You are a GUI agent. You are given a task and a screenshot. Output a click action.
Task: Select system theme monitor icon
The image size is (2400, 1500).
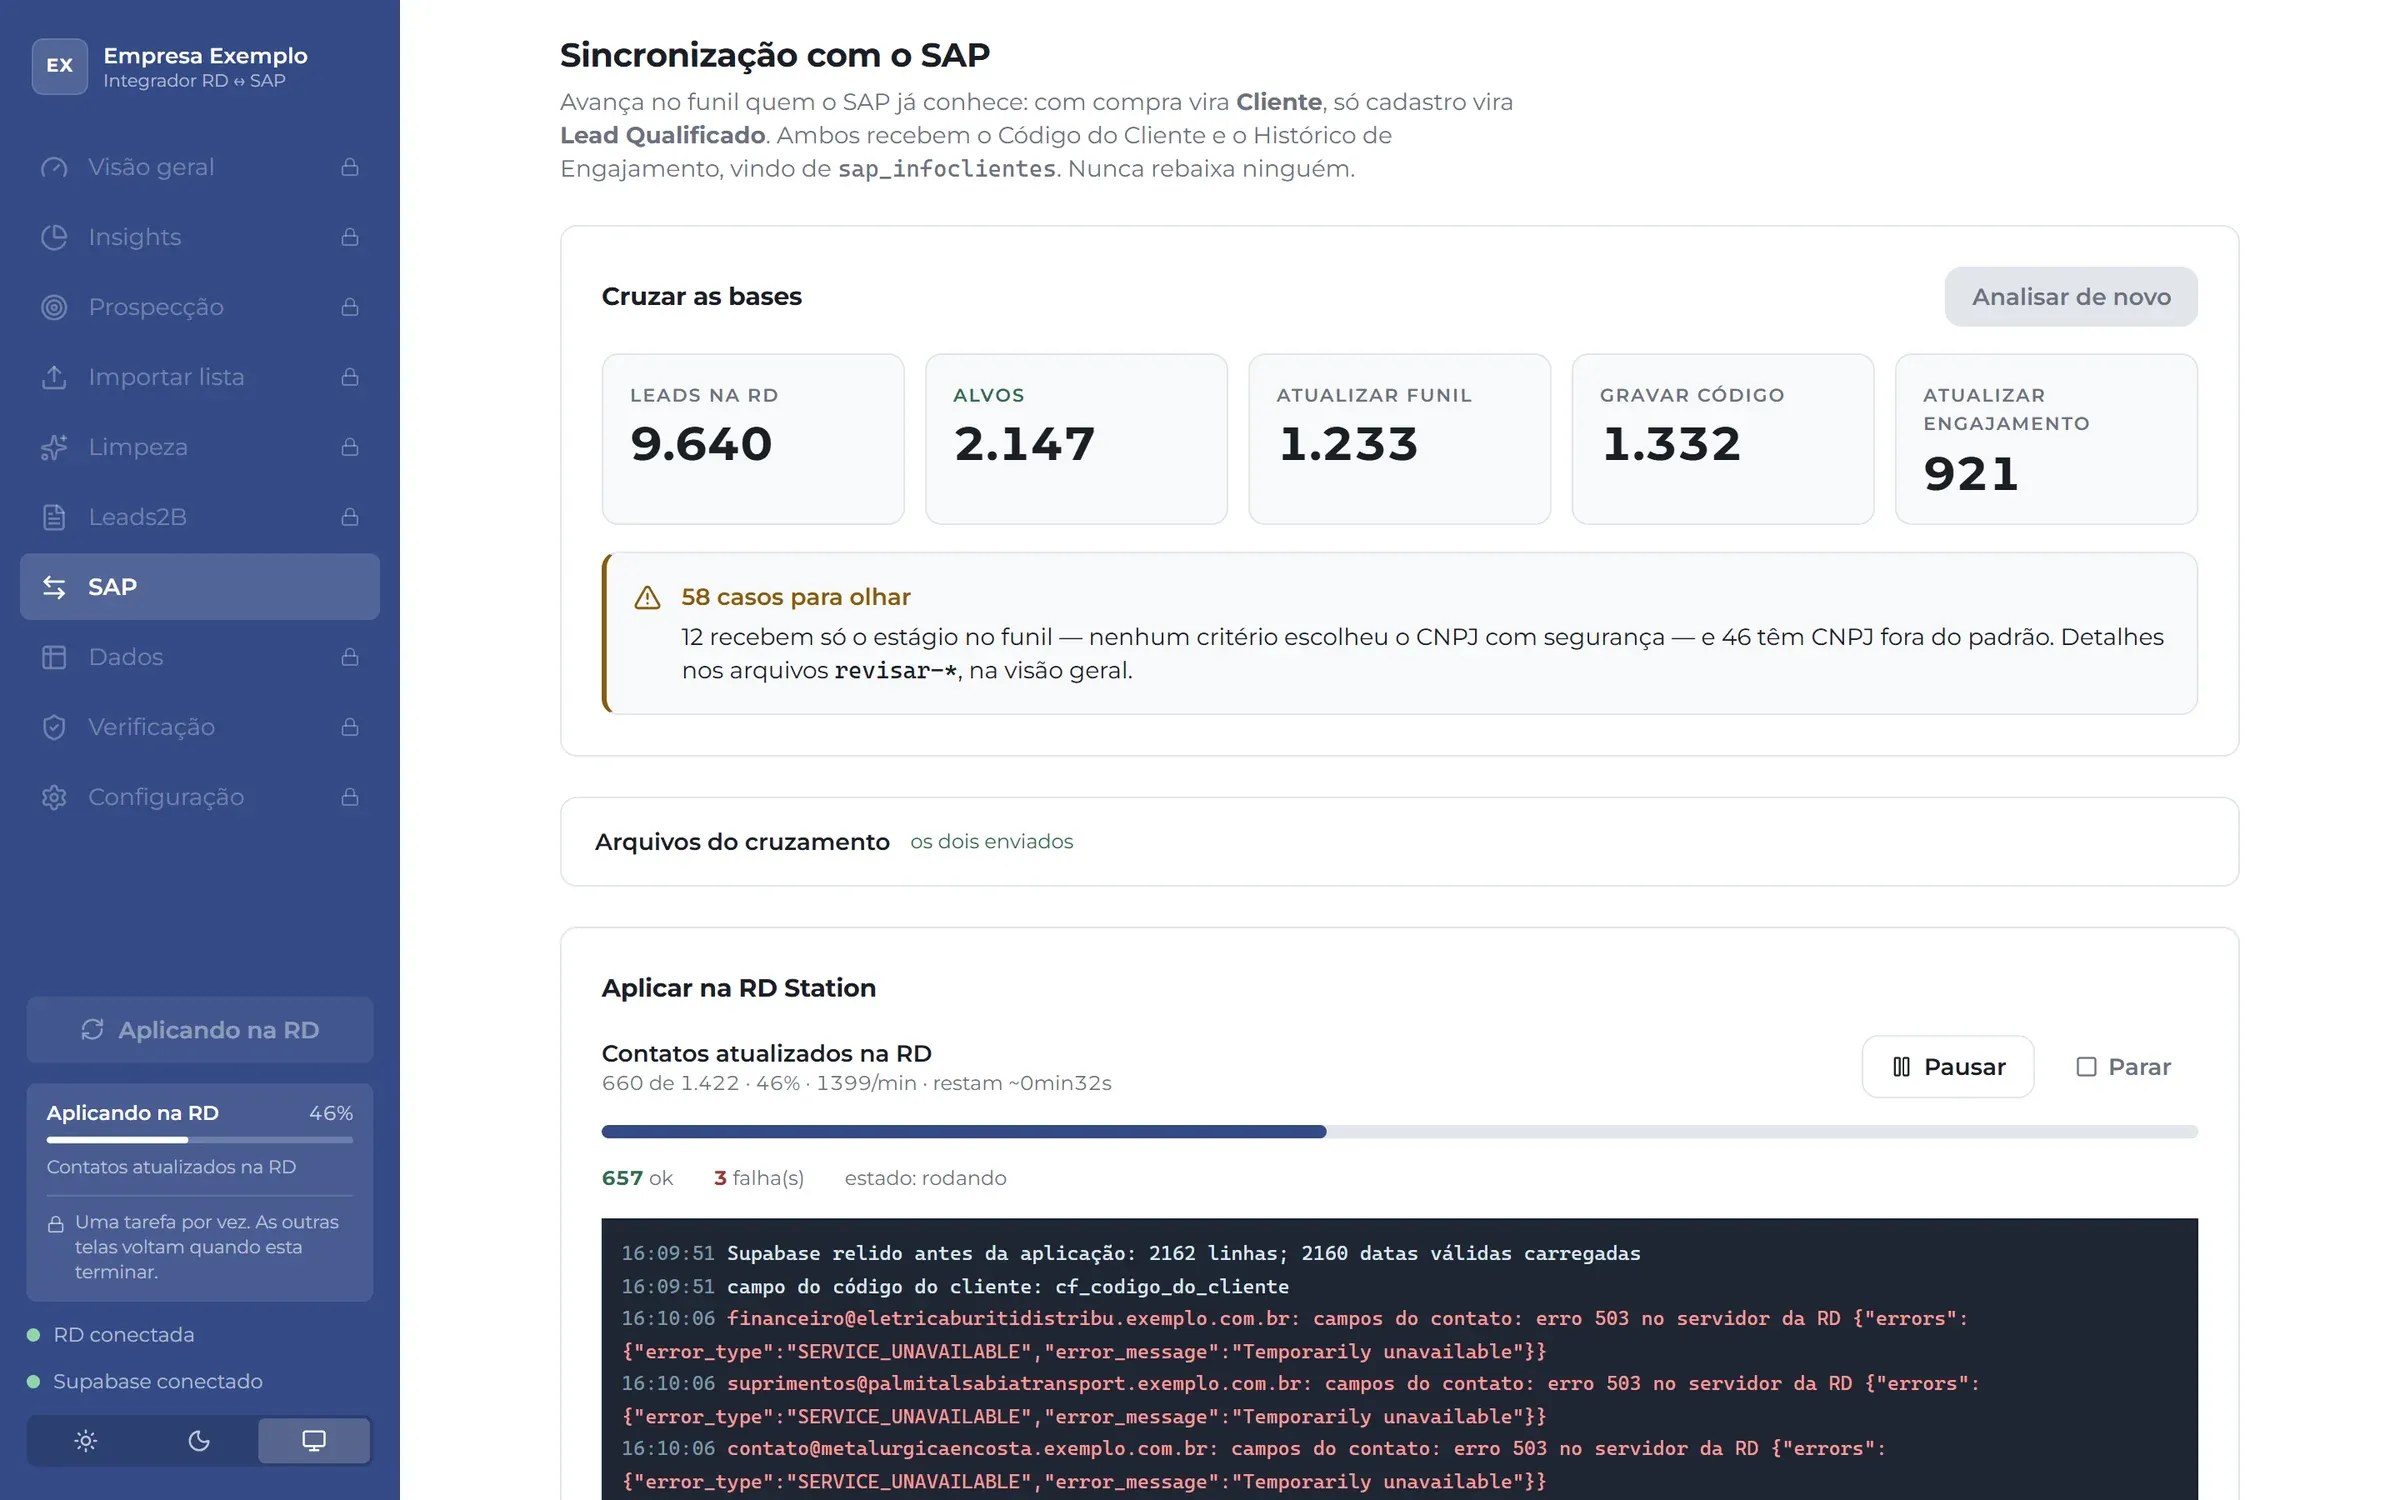[314, 1441]
